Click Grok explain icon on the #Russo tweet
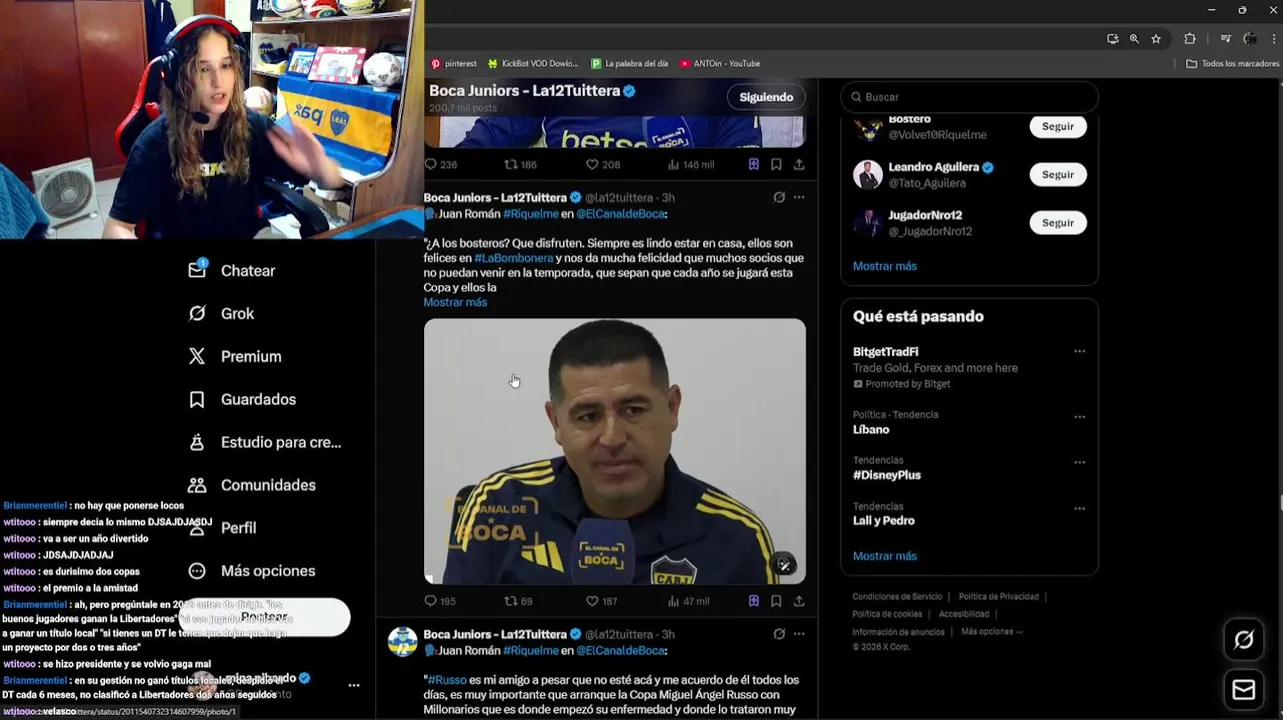This screenshot has width=1283, height=720. click(779, 634)
